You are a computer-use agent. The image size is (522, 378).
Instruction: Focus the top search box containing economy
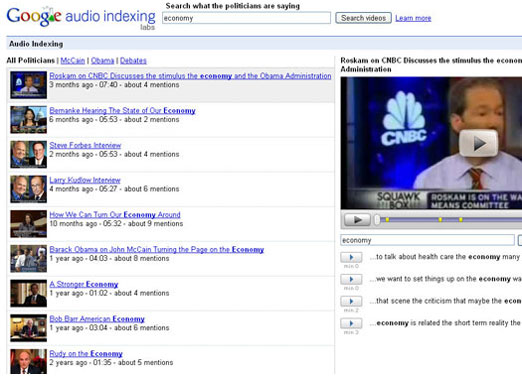[246, 18]
